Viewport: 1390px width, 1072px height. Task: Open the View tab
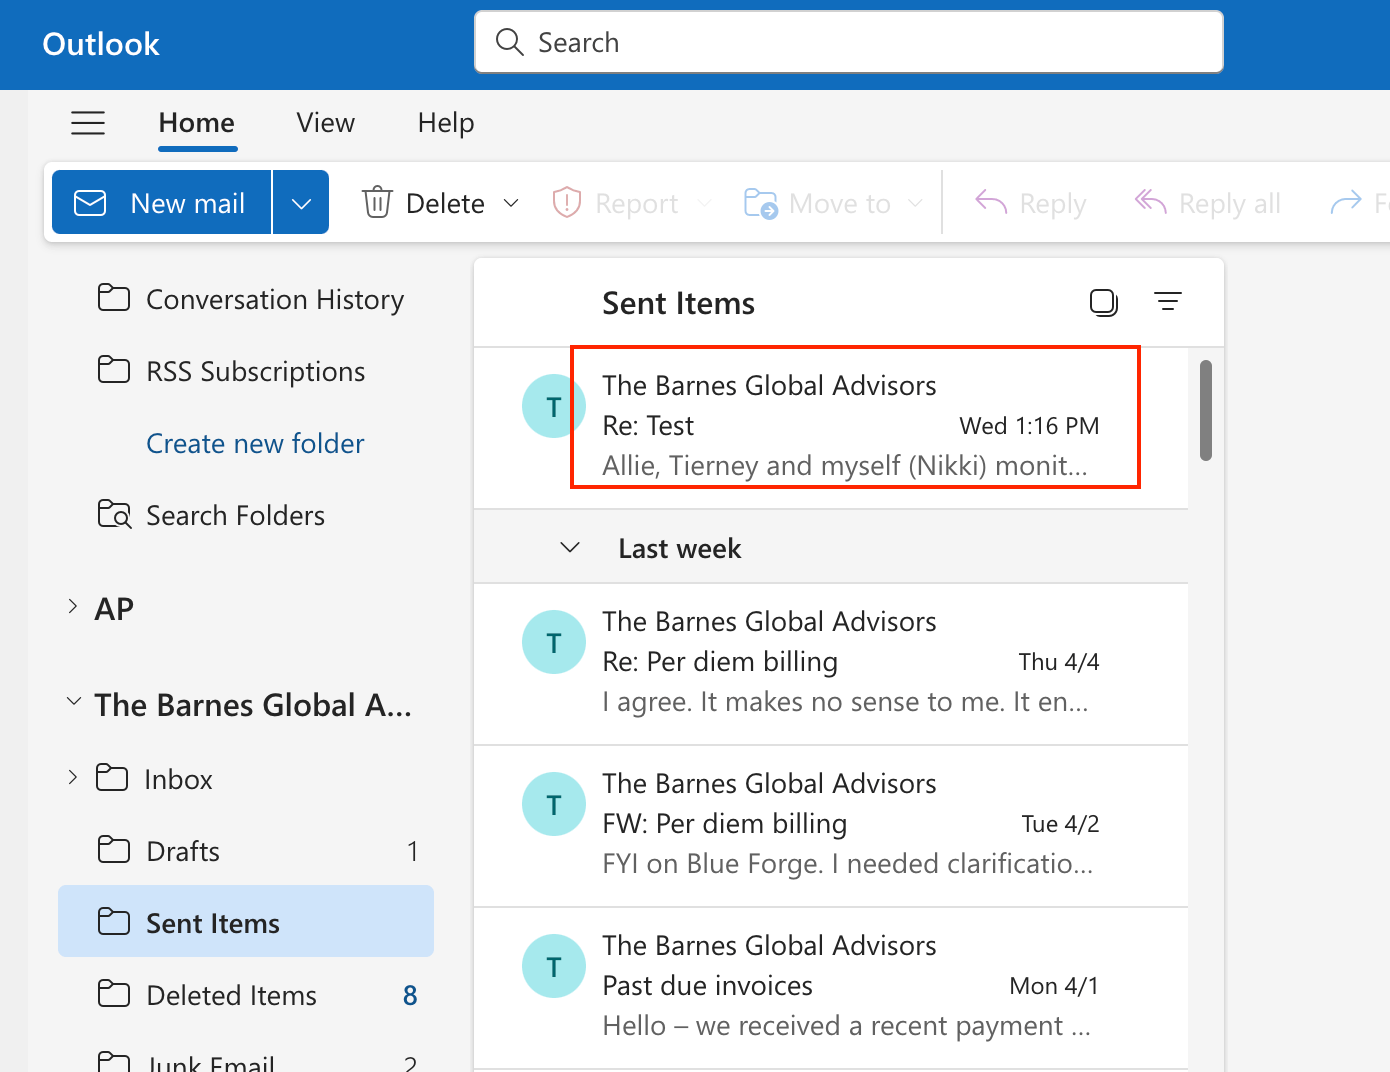(x=326, y=123)
